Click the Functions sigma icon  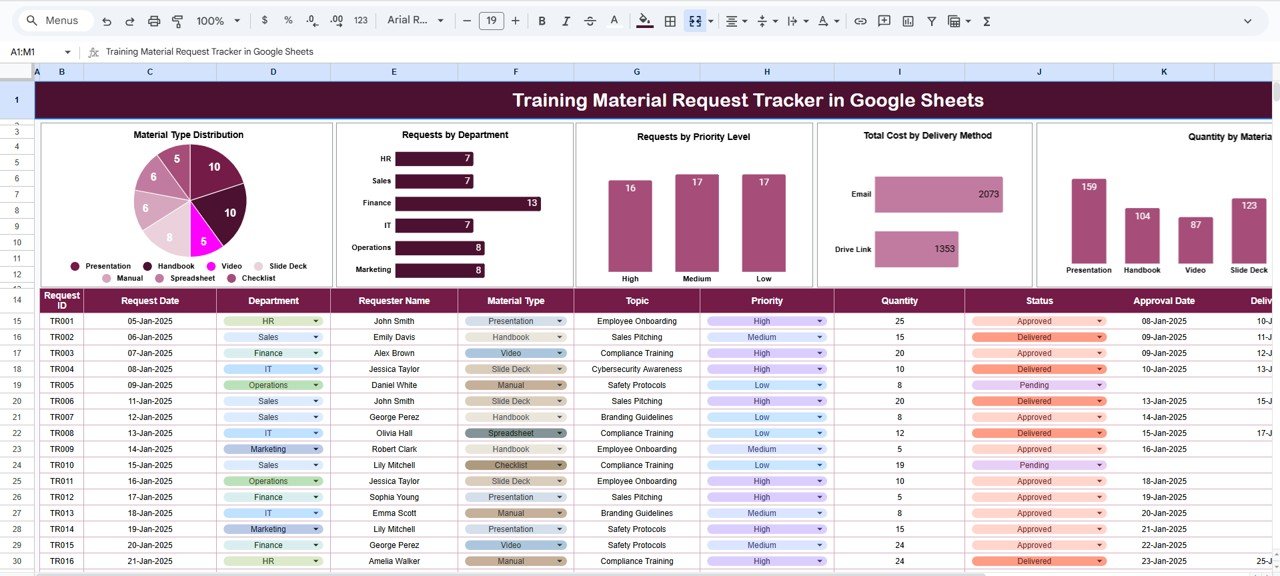pyautogui.click(x=986, y=20)
